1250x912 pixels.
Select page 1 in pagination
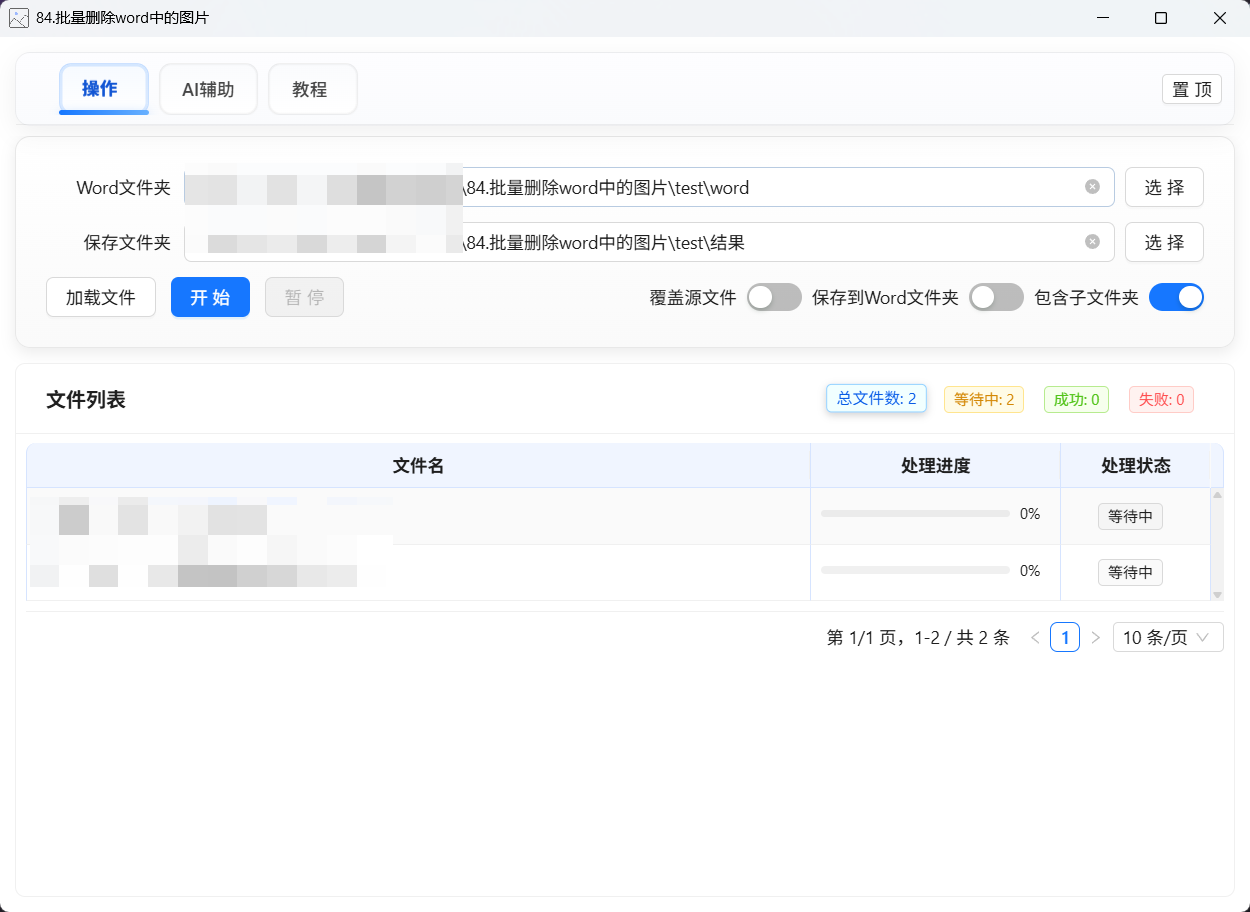pyautogui.click(x=1064, y=637)
